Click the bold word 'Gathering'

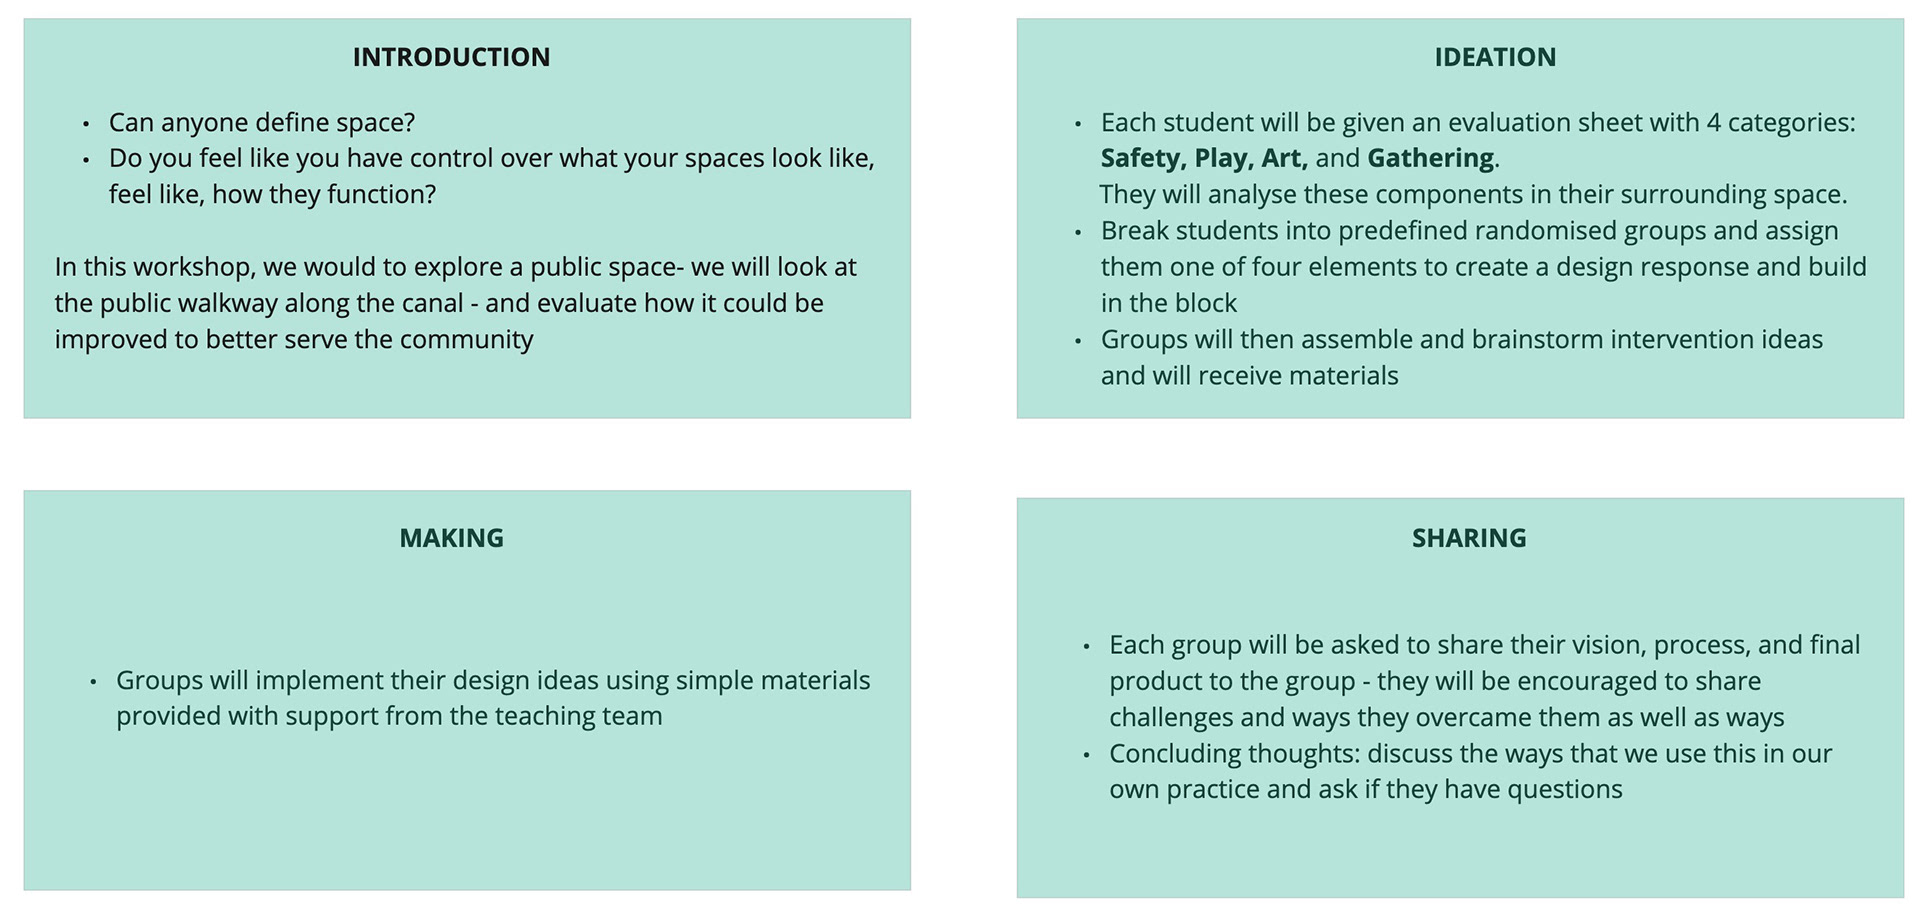(1430, 158)
